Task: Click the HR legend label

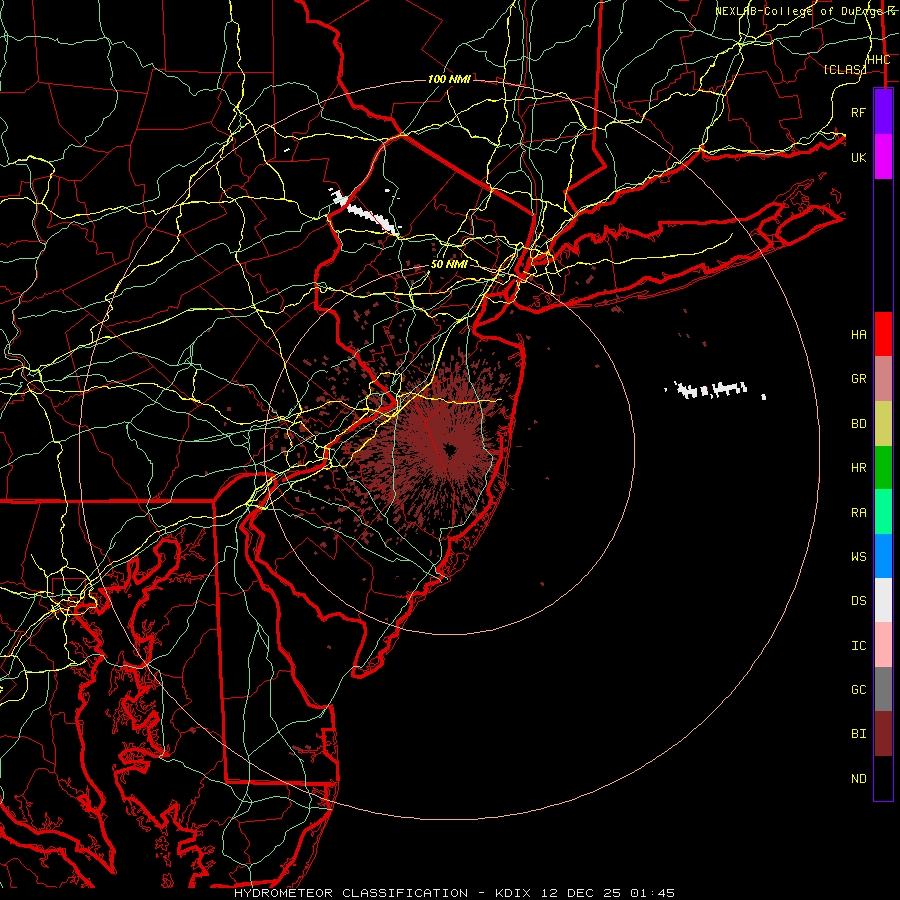Action: click(858, 468)
